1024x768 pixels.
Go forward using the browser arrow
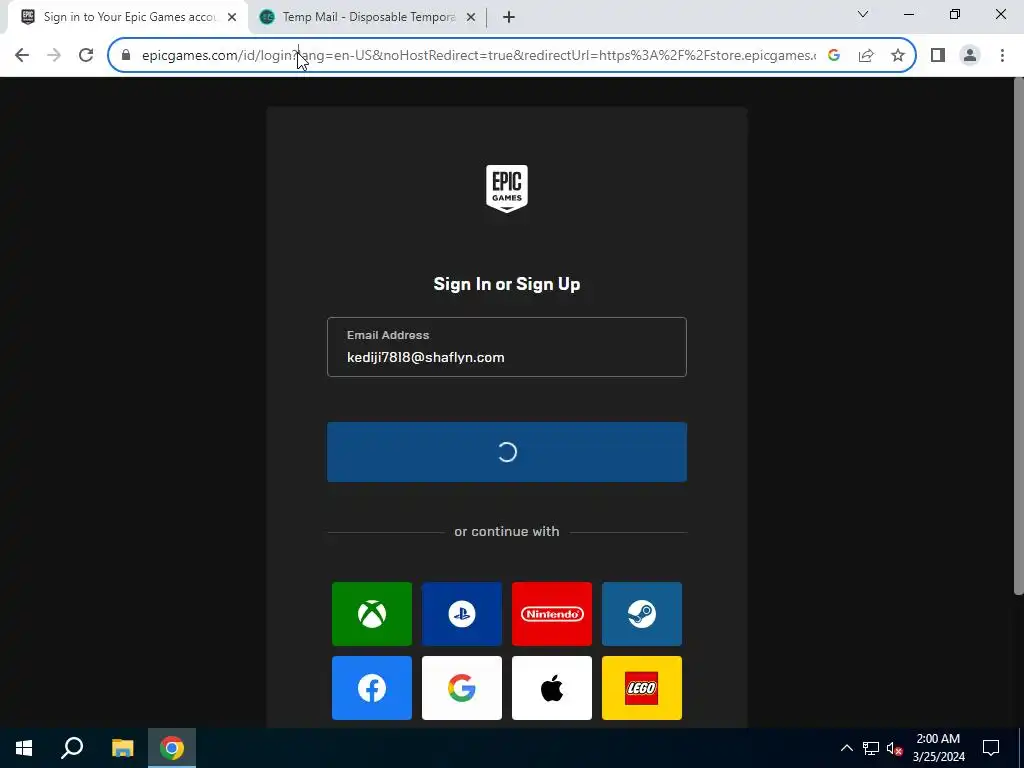54,55
